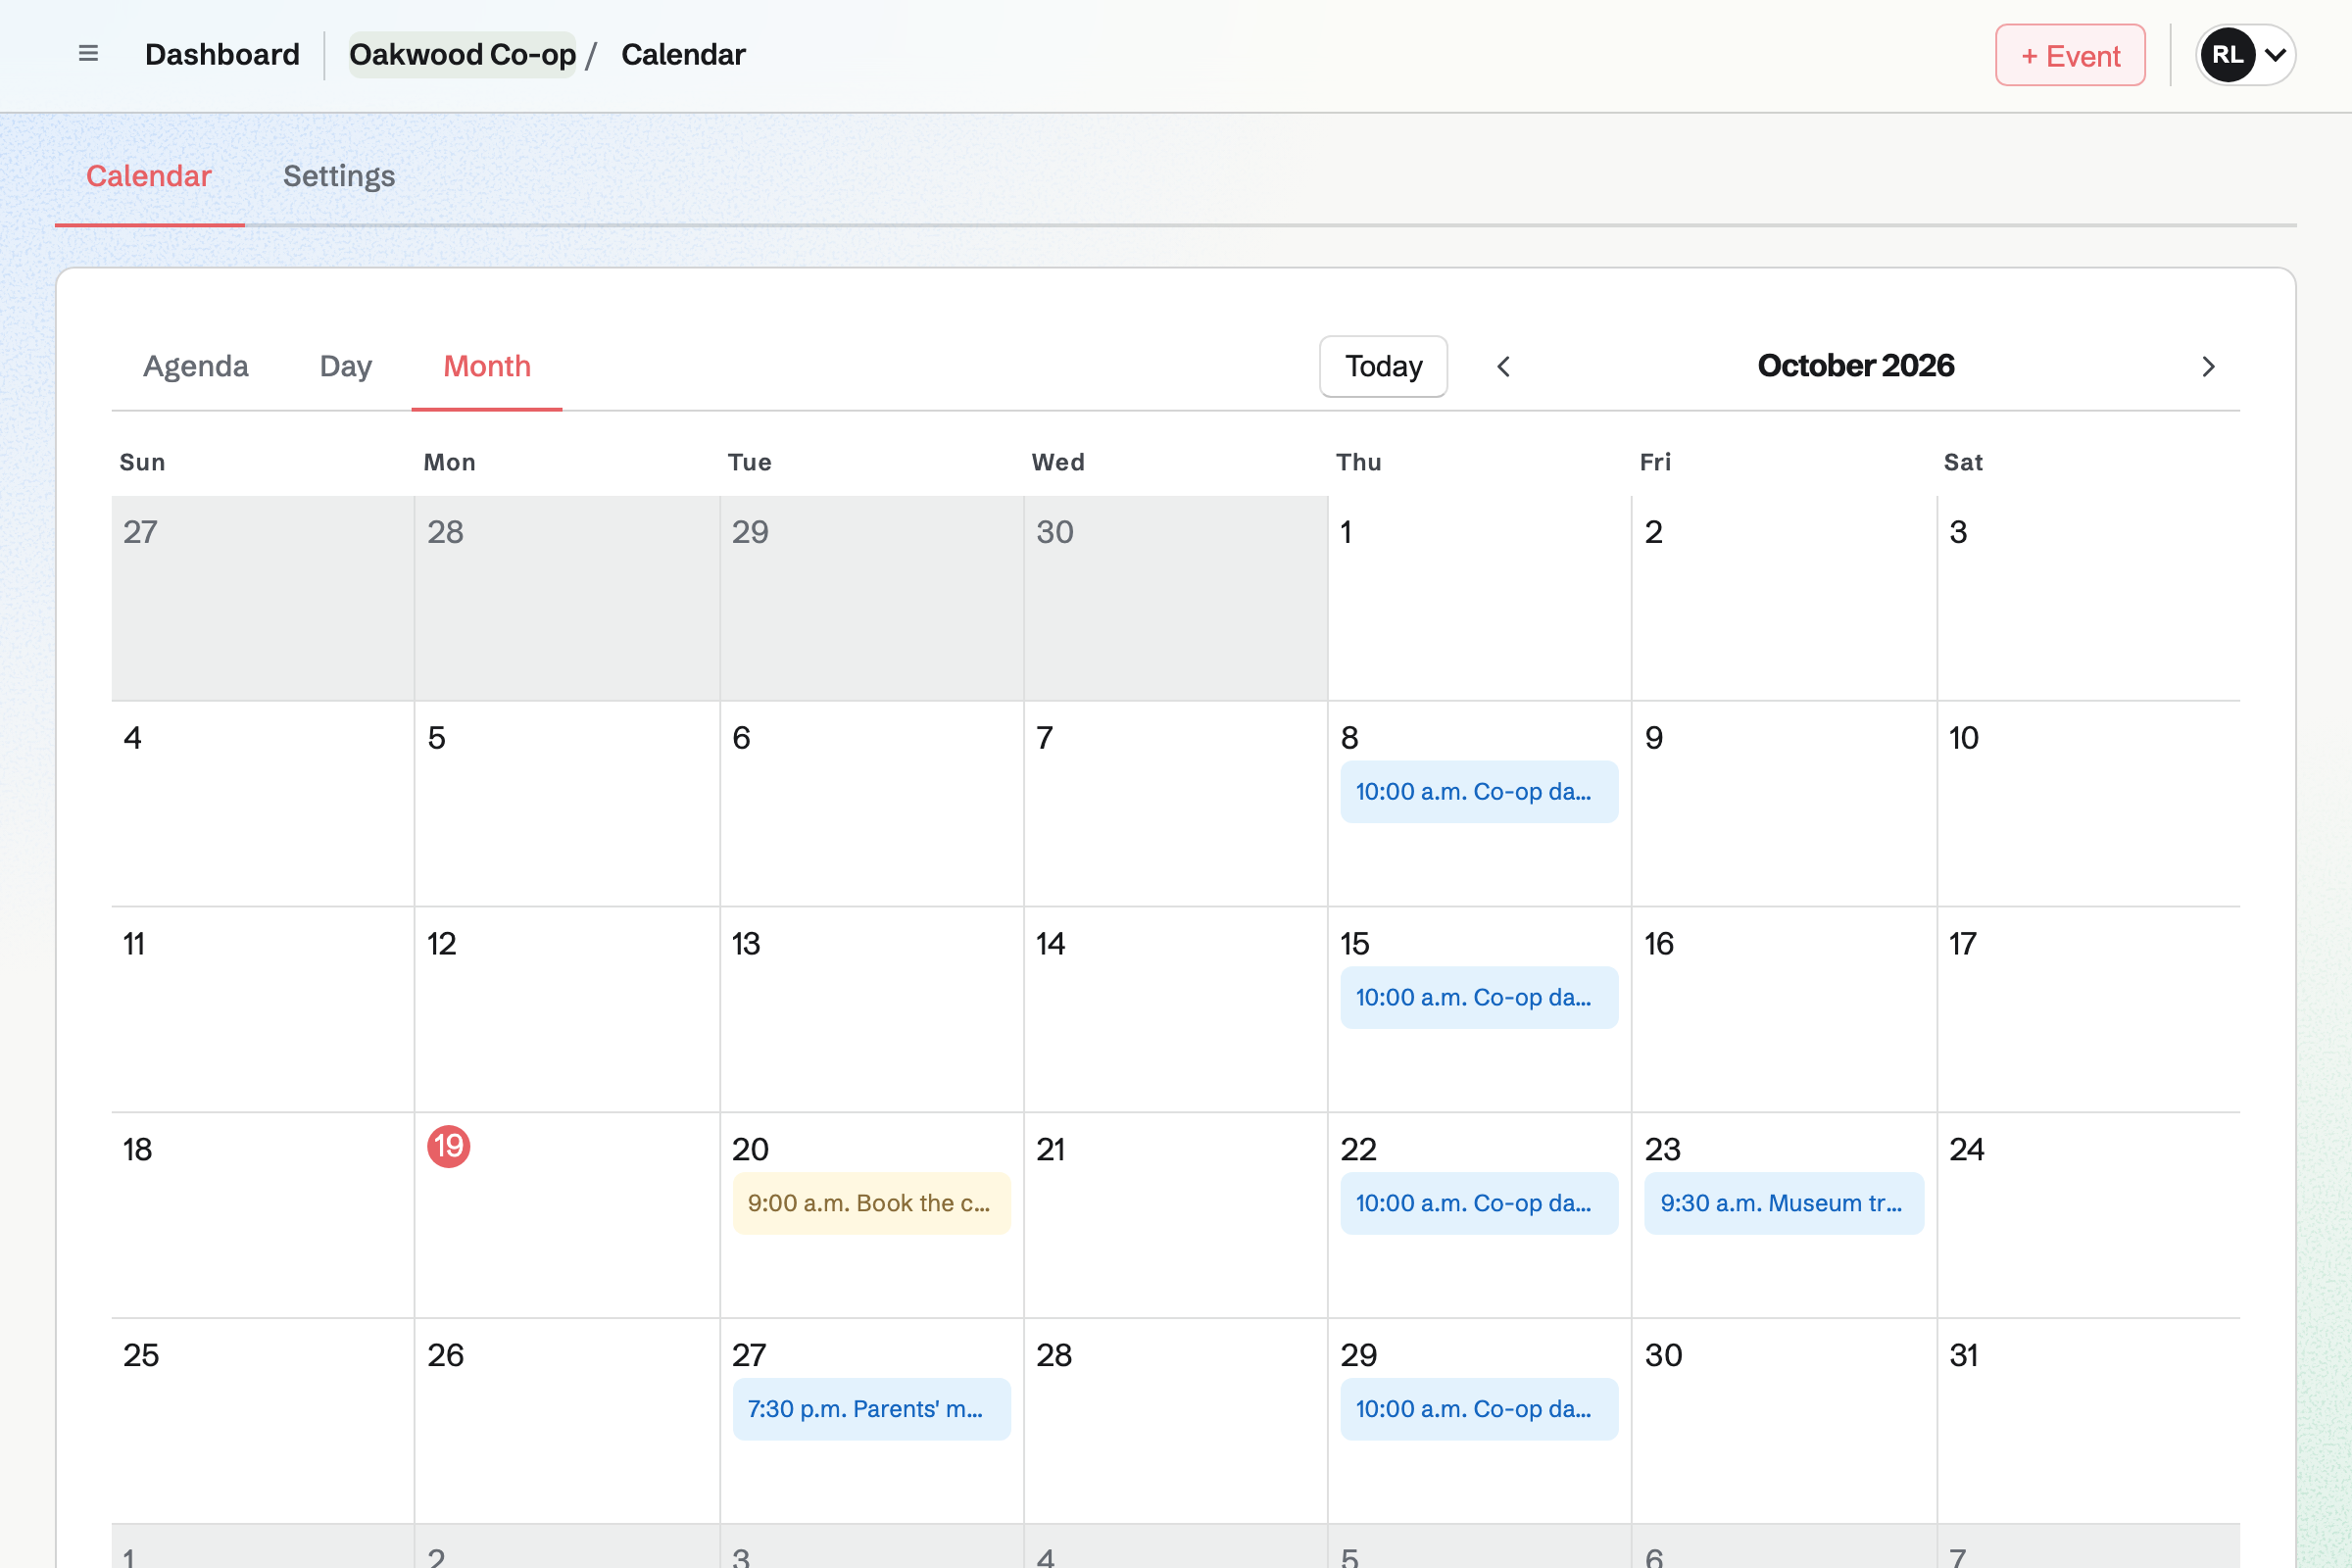Click the Sun column header

pos(142,462)
